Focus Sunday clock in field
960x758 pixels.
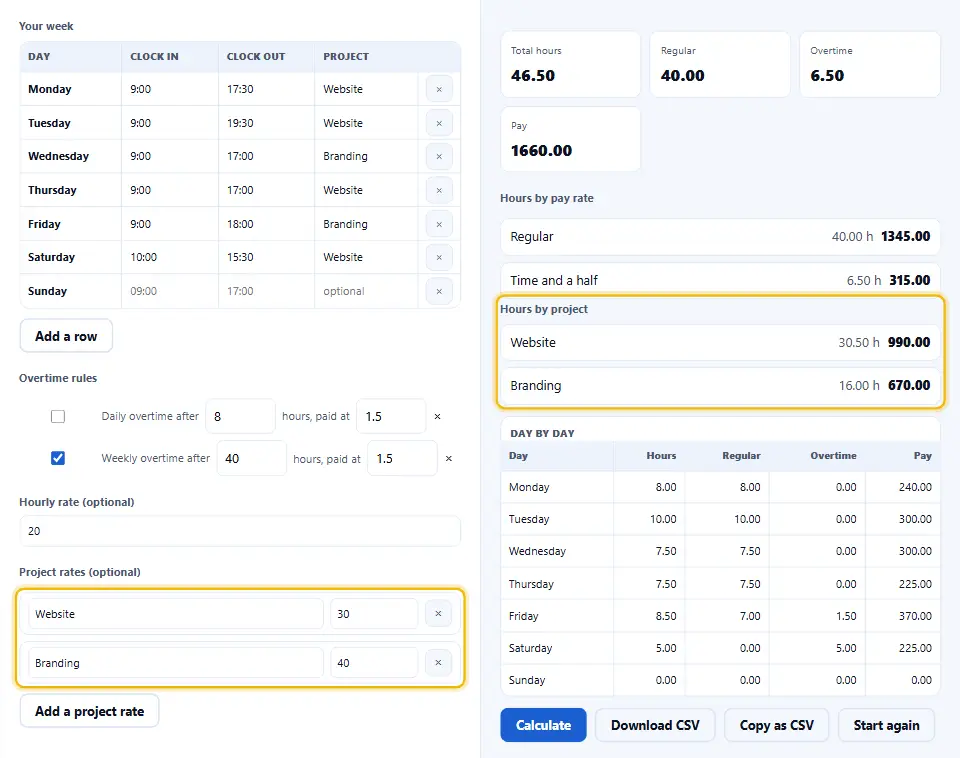(x=170, y=291)
